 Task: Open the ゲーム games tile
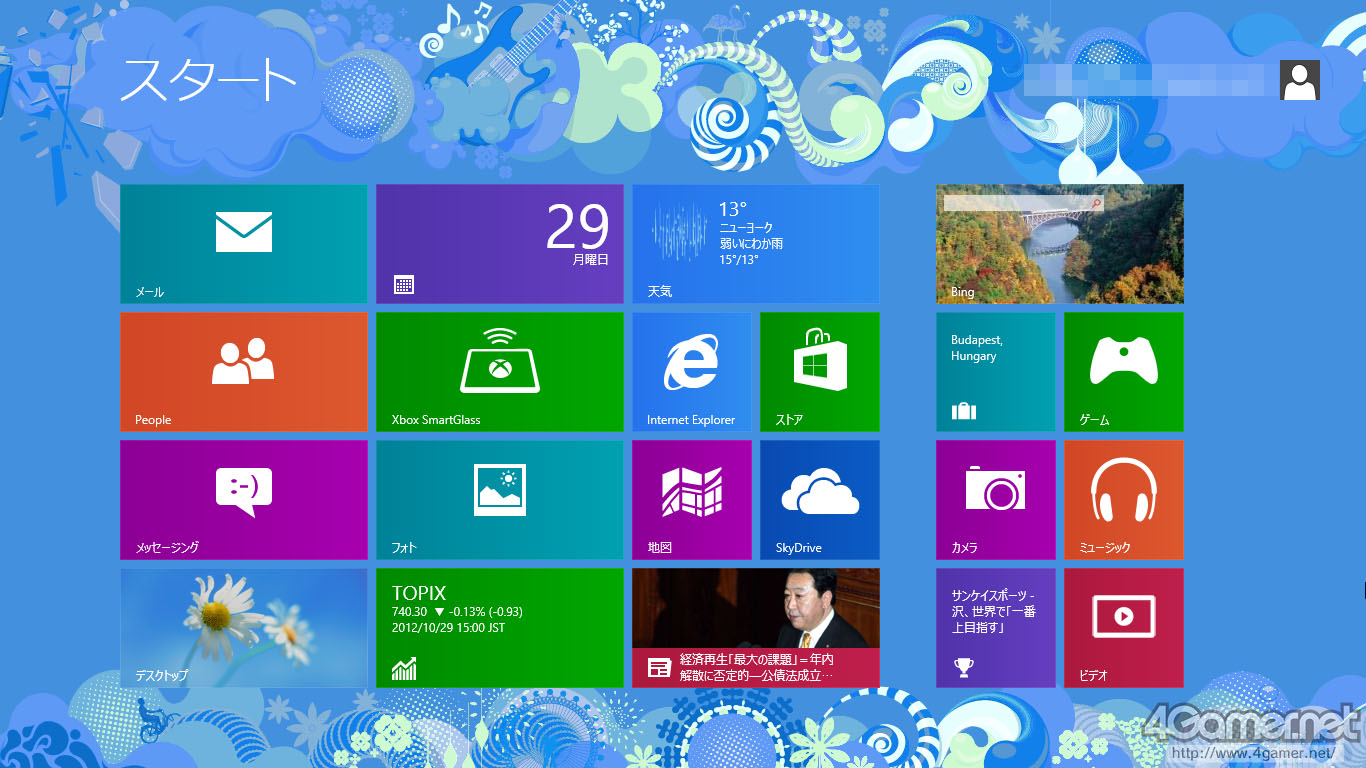(x=1124, y=372)
